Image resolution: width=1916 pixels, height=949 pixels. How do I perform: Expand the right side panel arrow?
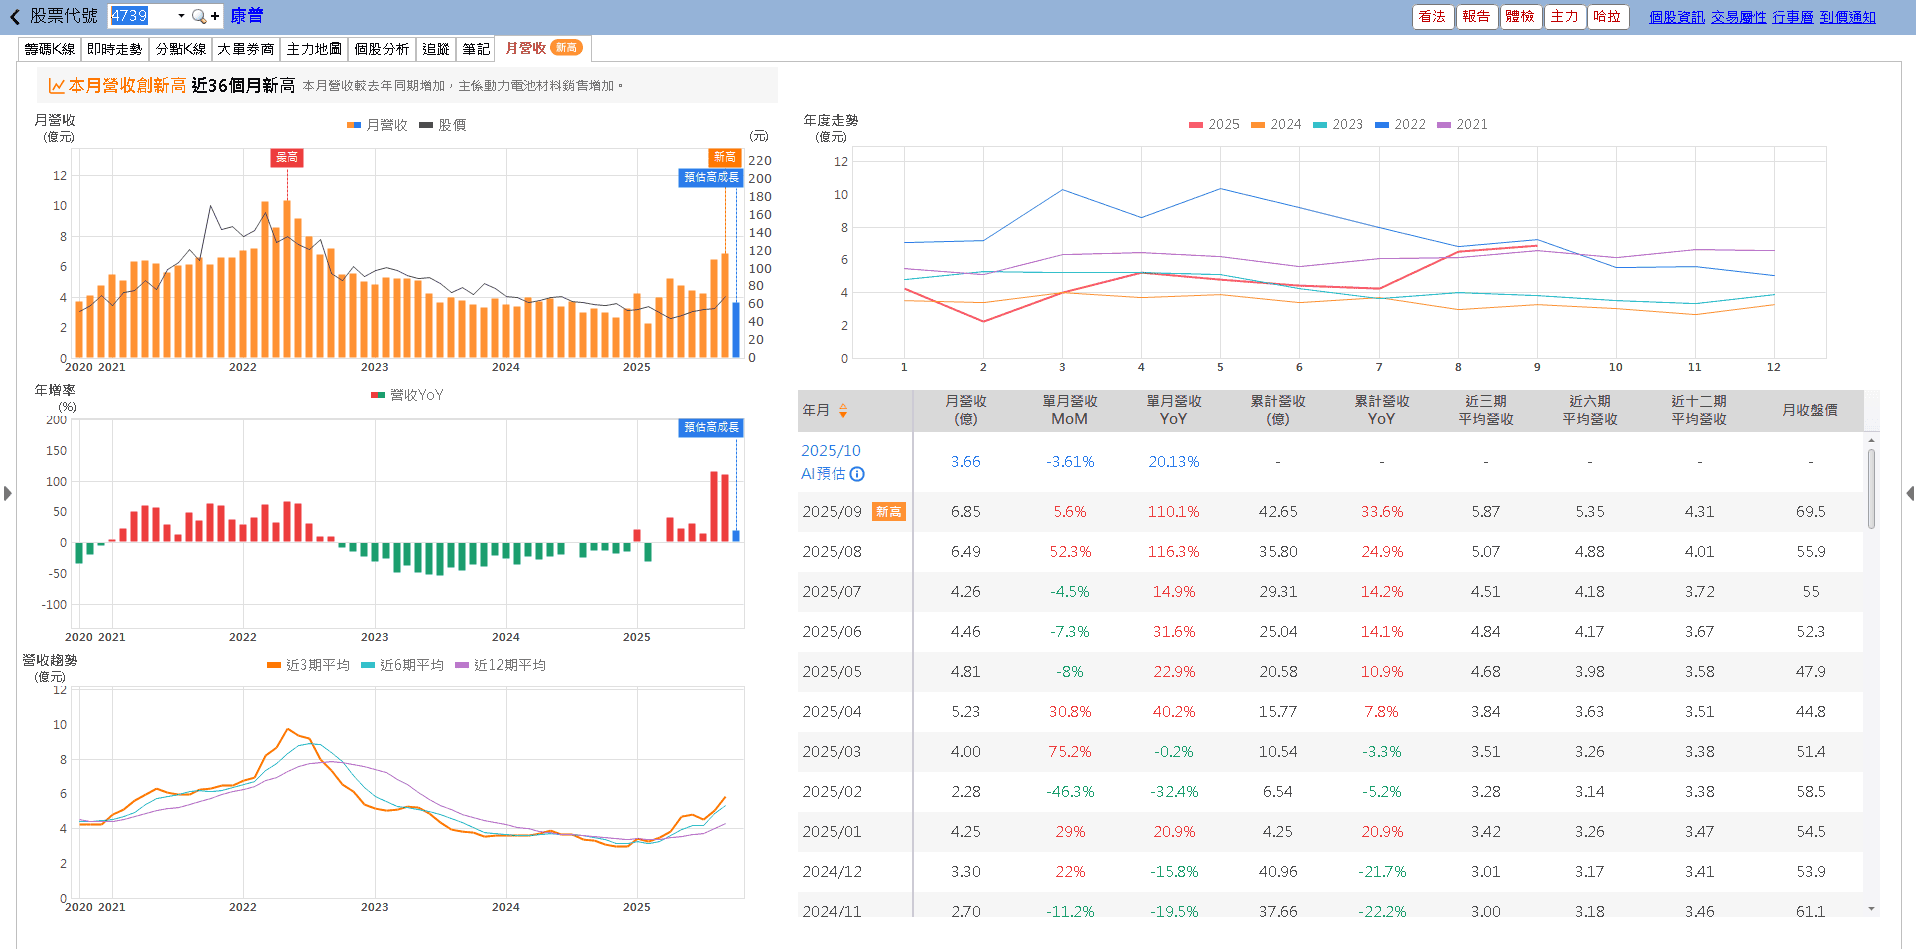1909,493
